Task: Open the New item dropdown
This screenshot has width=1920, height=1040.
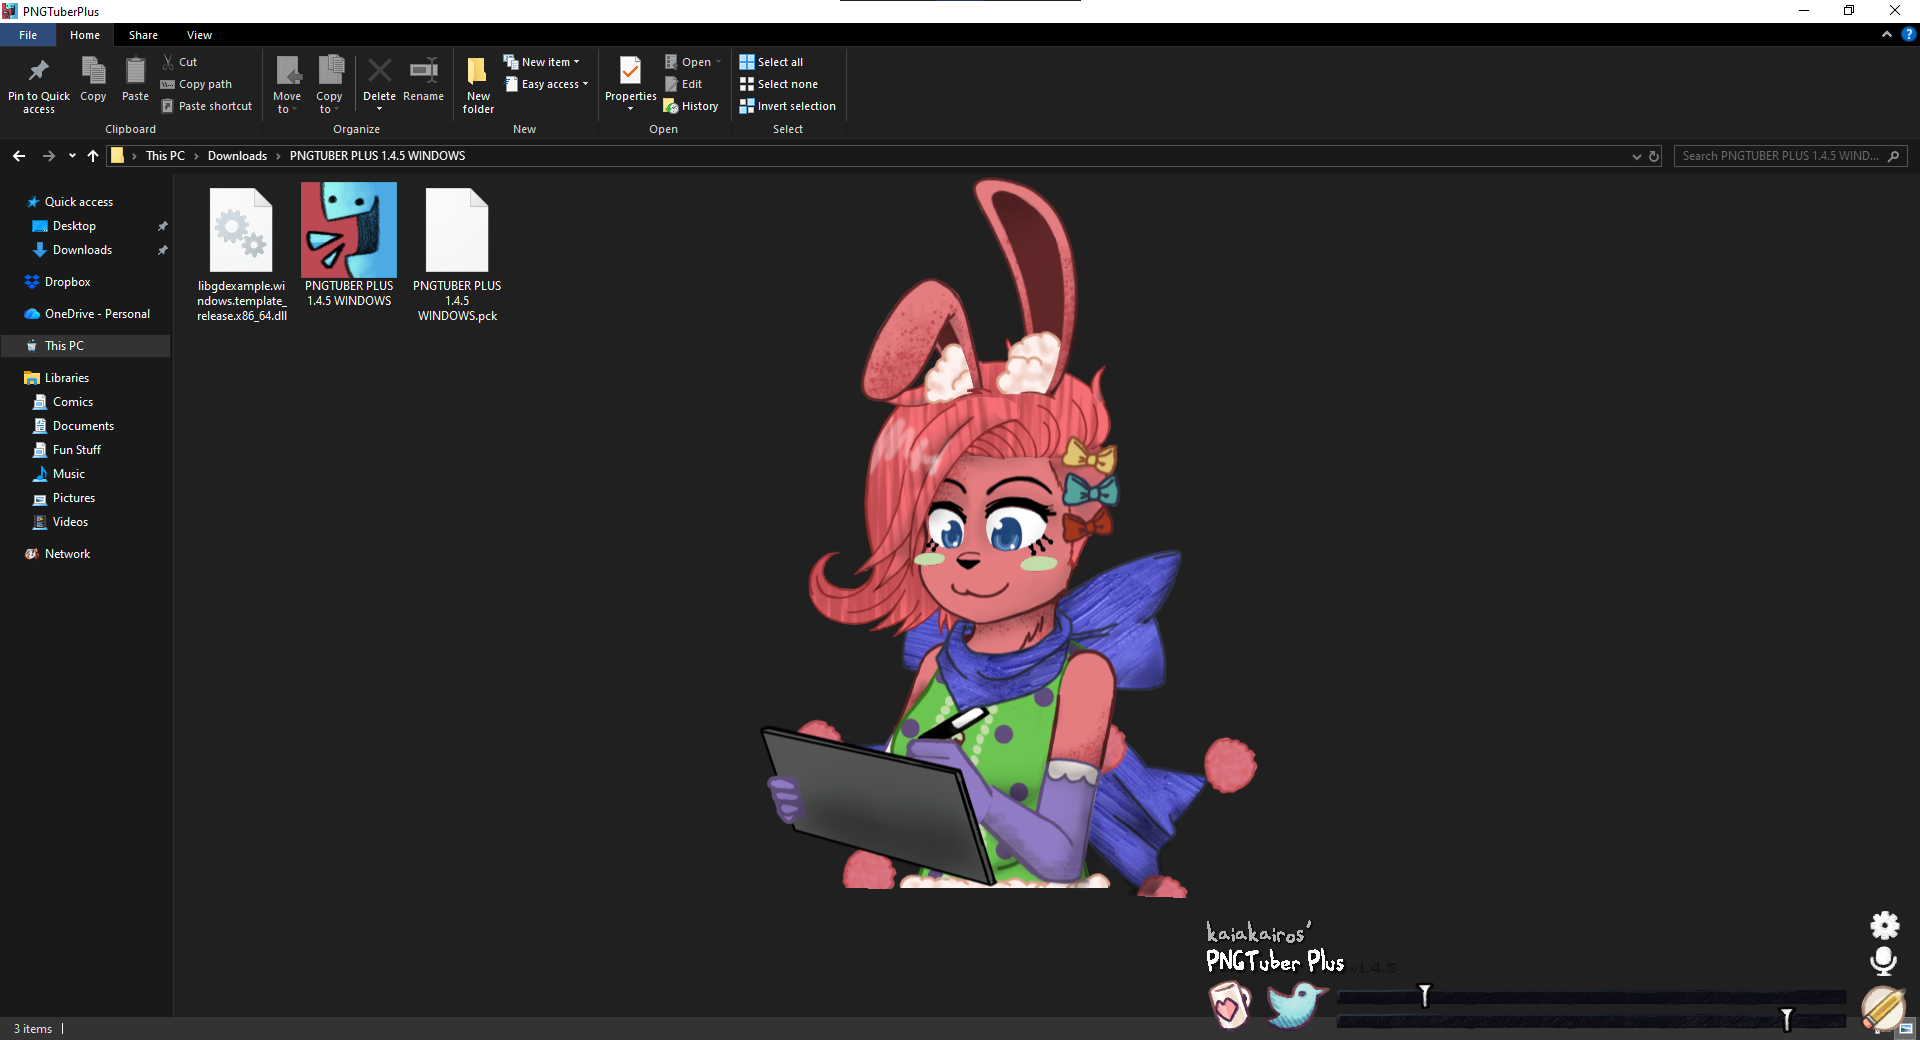Action: point(541,62)
